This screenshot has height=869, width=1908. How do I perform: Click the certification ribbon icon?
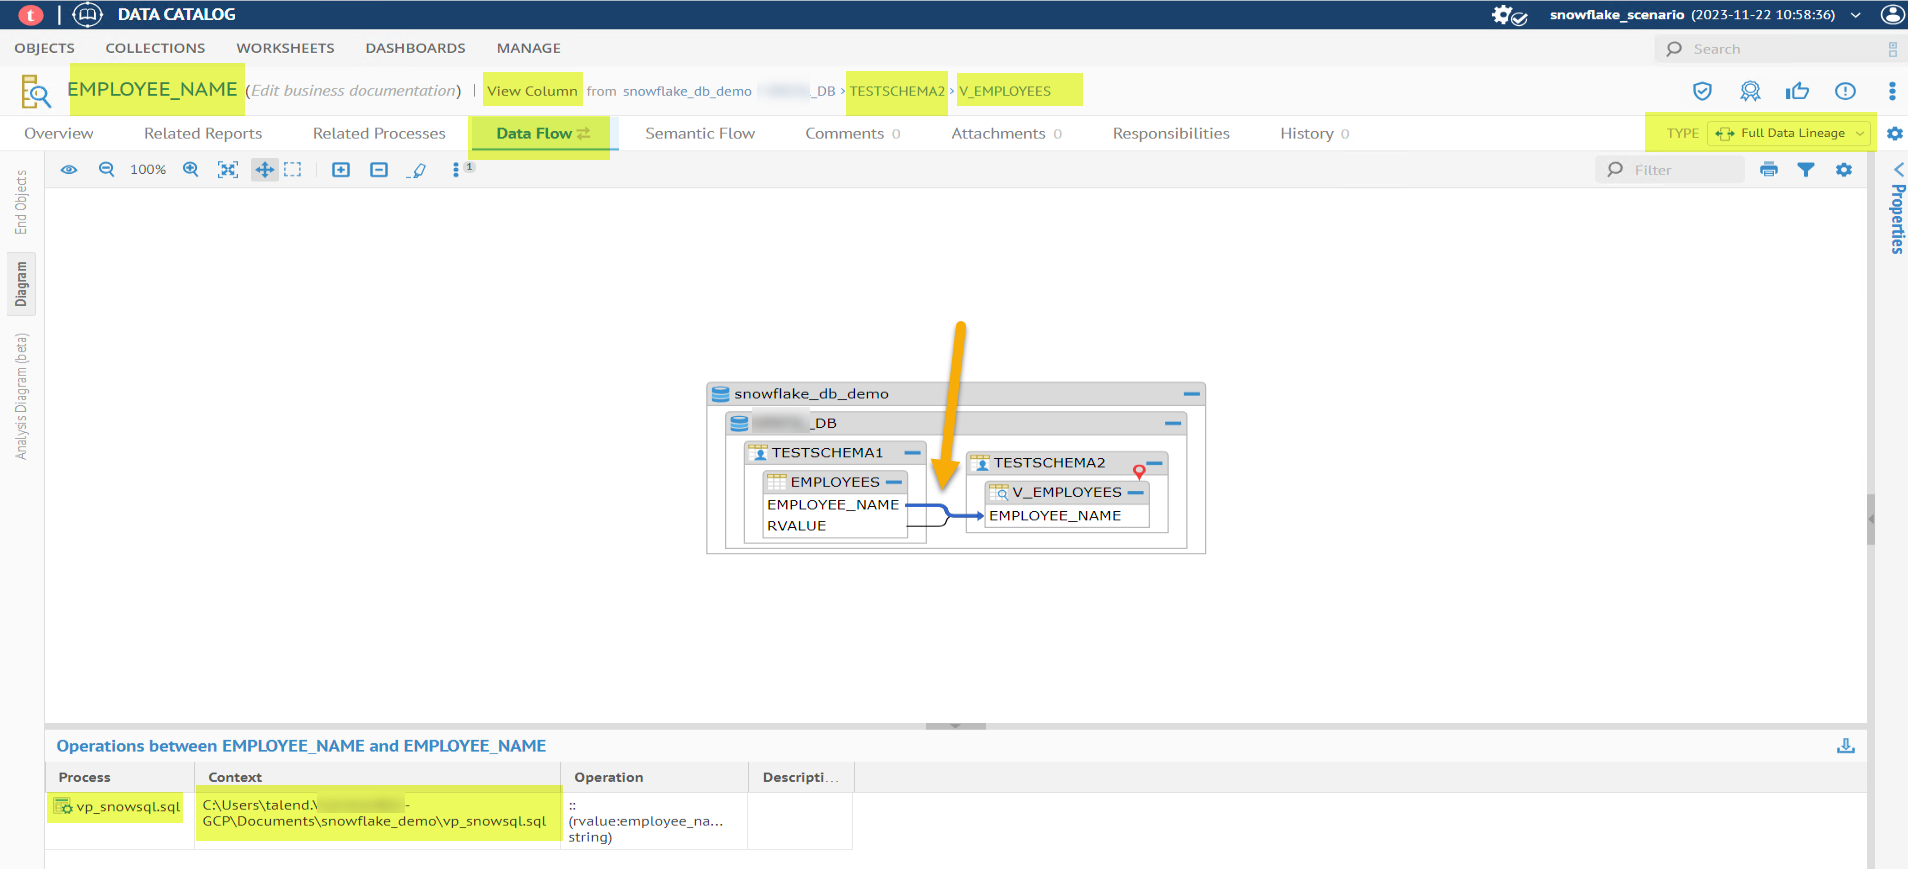1750,91
